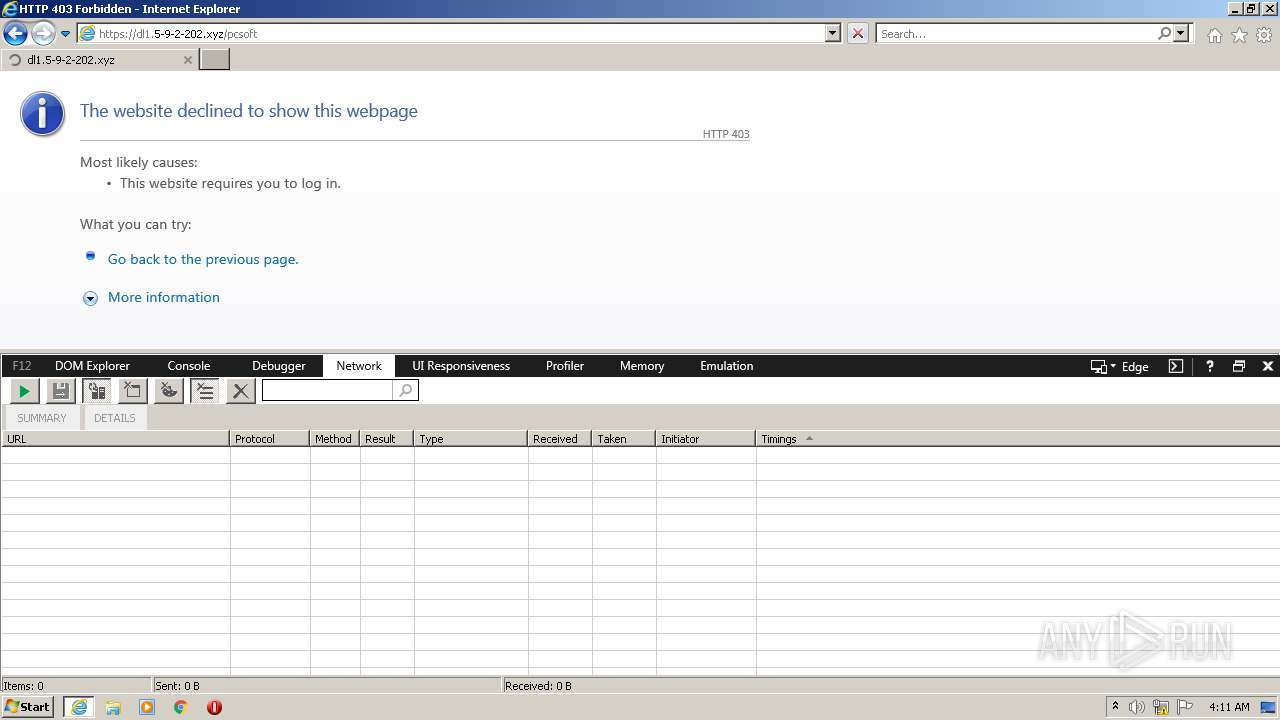Click the search magnifier icon
Viewport: 1280px width, 720px height.
[1164, 33]
